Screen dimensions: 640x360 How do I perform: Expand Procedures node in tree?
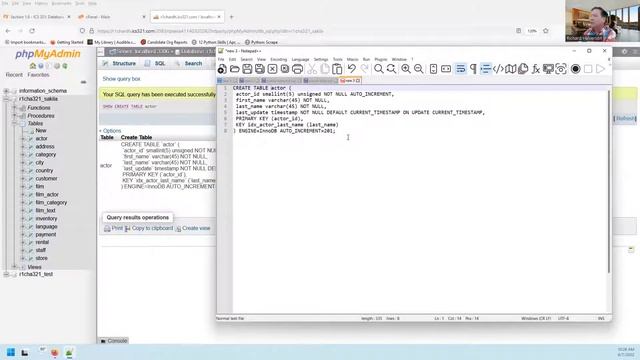(15, 116)
